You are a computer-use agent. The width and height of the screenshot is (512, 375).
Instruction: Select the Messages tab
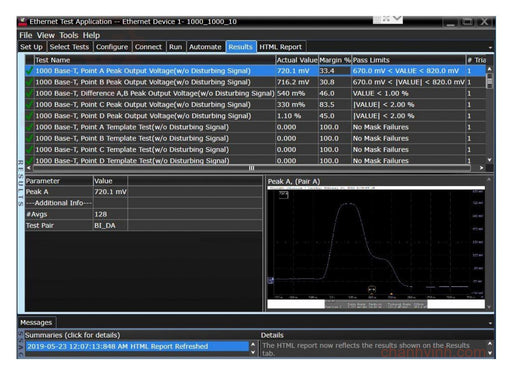click(36, 322)
